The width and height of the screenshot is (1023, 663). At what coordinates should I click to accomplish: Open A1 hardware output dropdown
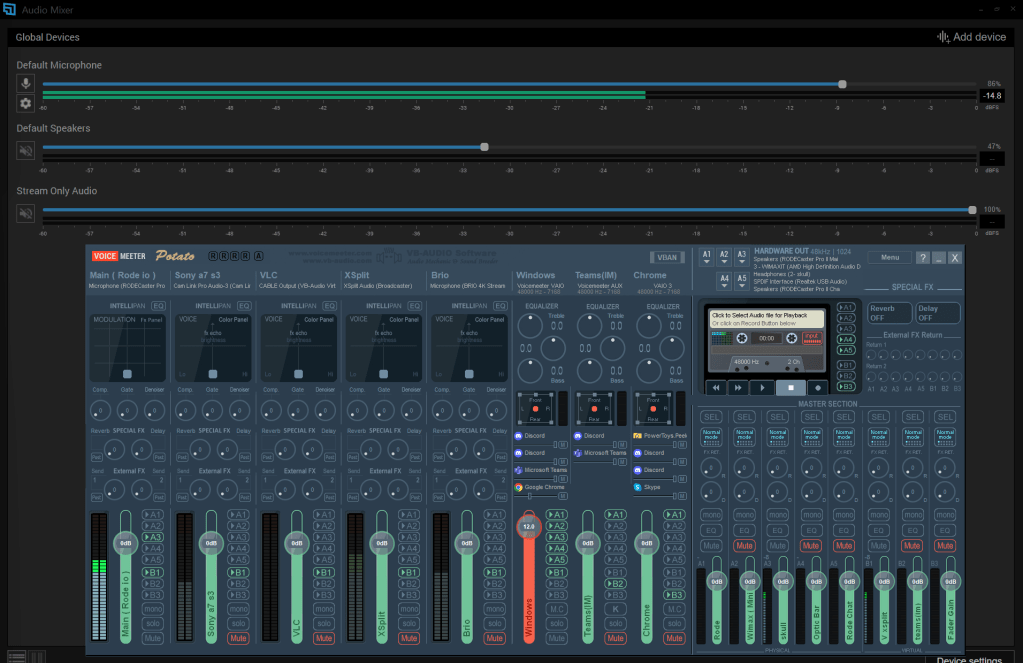click(707, 258)
